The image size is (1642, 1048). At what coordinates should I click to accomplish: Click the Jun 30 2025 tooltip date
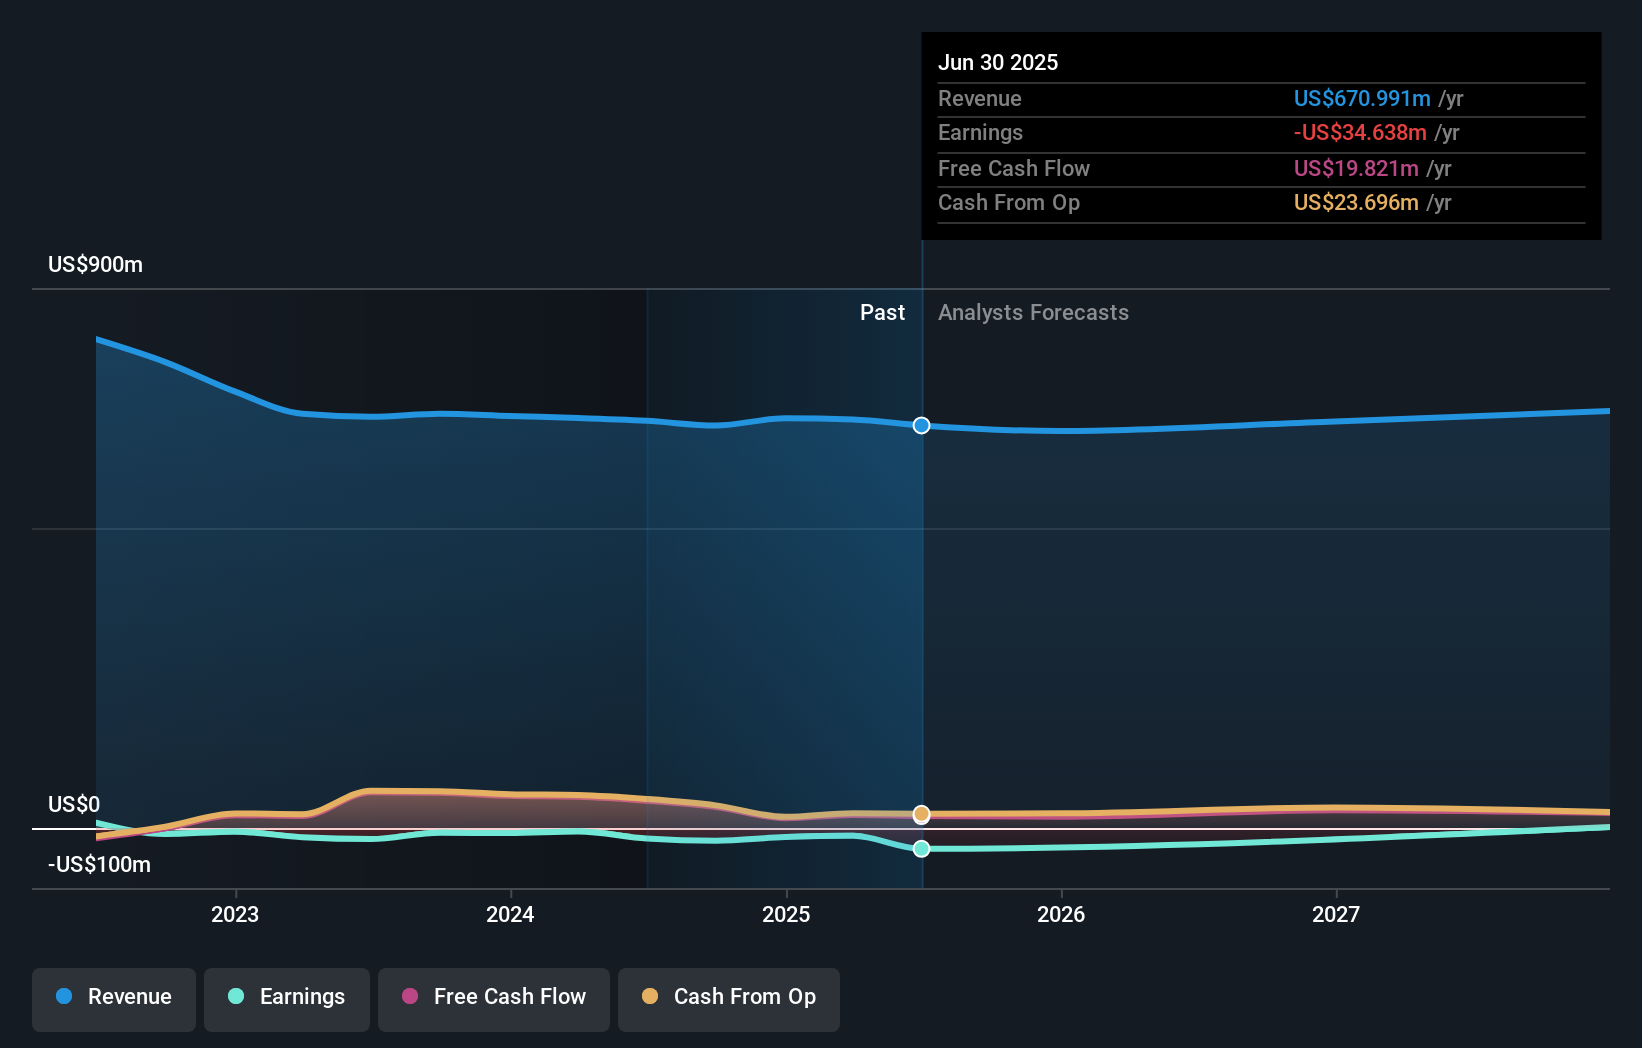[x=998, y=62]
